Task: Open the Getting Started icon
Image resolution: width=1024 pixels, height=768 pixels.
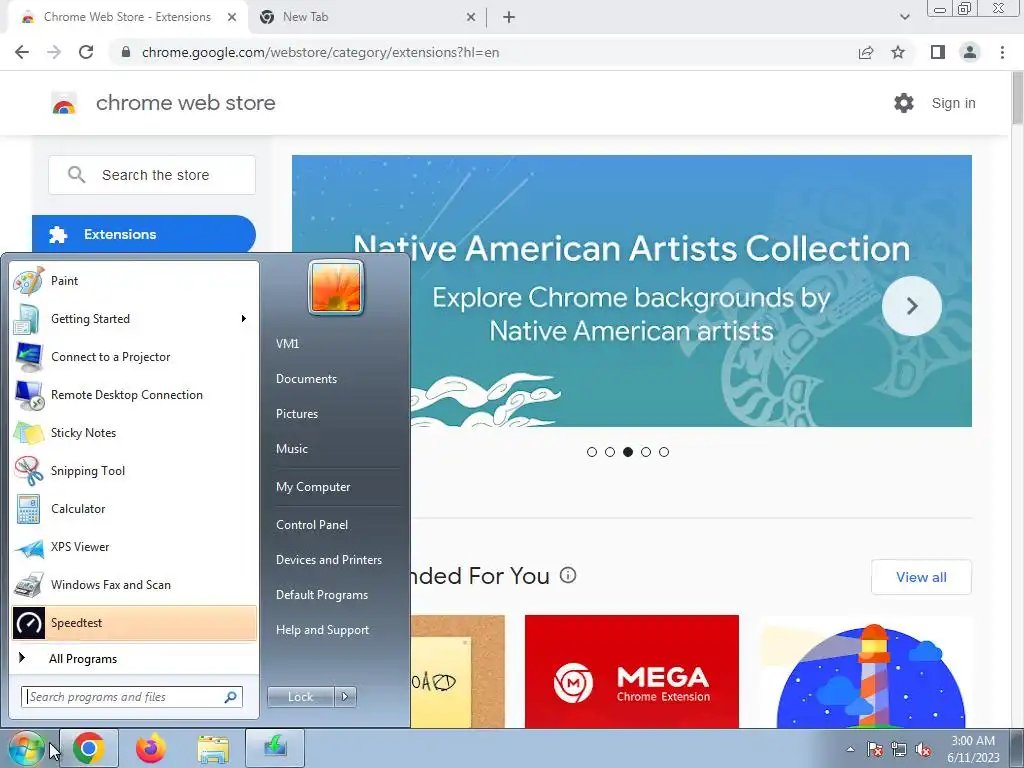Action: 28,319
